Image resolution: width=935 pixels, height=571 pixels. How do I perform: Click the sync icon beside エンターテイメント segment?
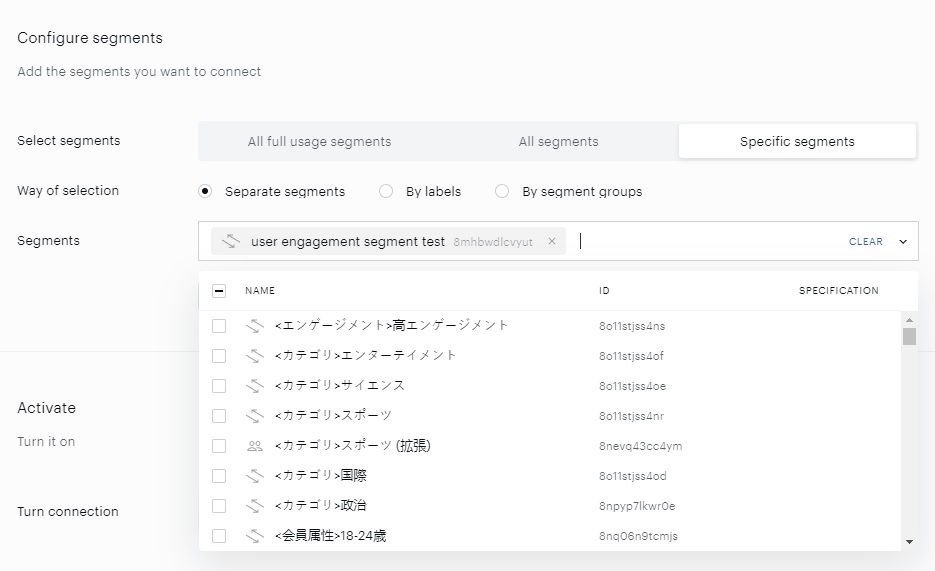(255, 356)
